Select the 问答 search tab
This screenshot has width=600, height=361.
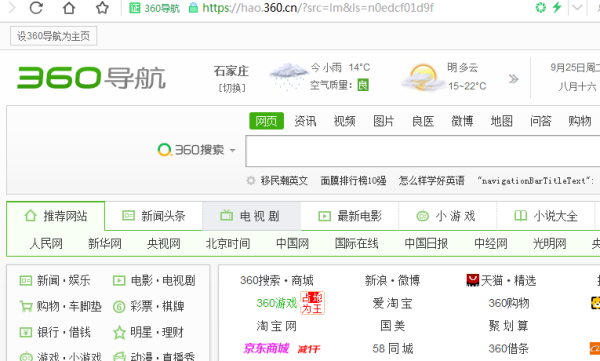point(540,121)
